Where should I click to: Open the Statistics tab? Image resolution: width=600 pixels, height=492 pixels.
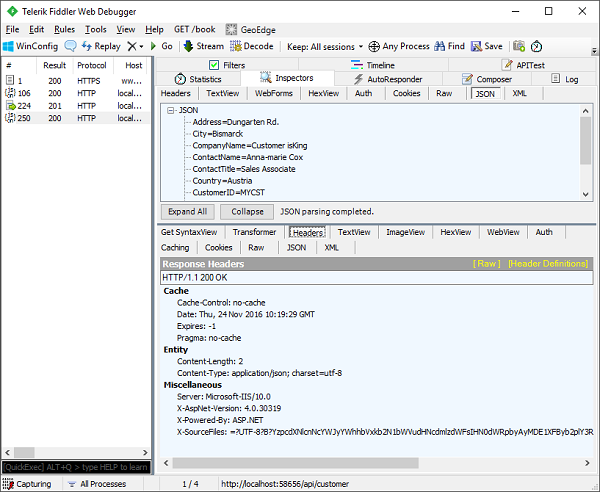click(x=198, y=79)
